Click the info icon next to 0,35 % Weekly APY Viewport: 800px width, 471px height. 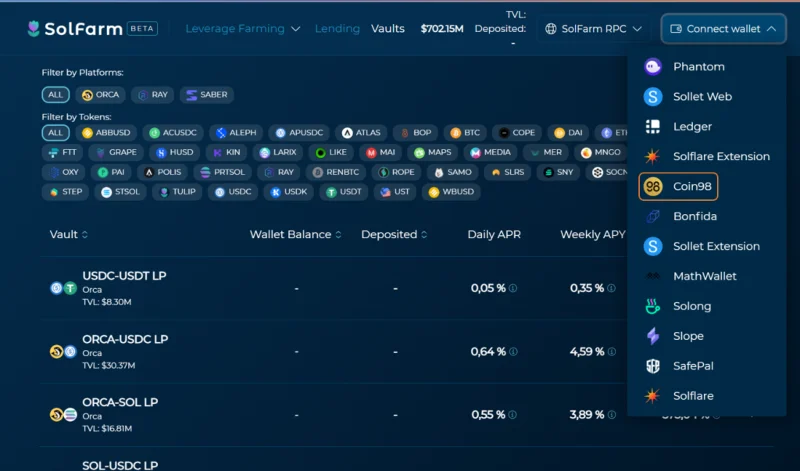(611, 288)
